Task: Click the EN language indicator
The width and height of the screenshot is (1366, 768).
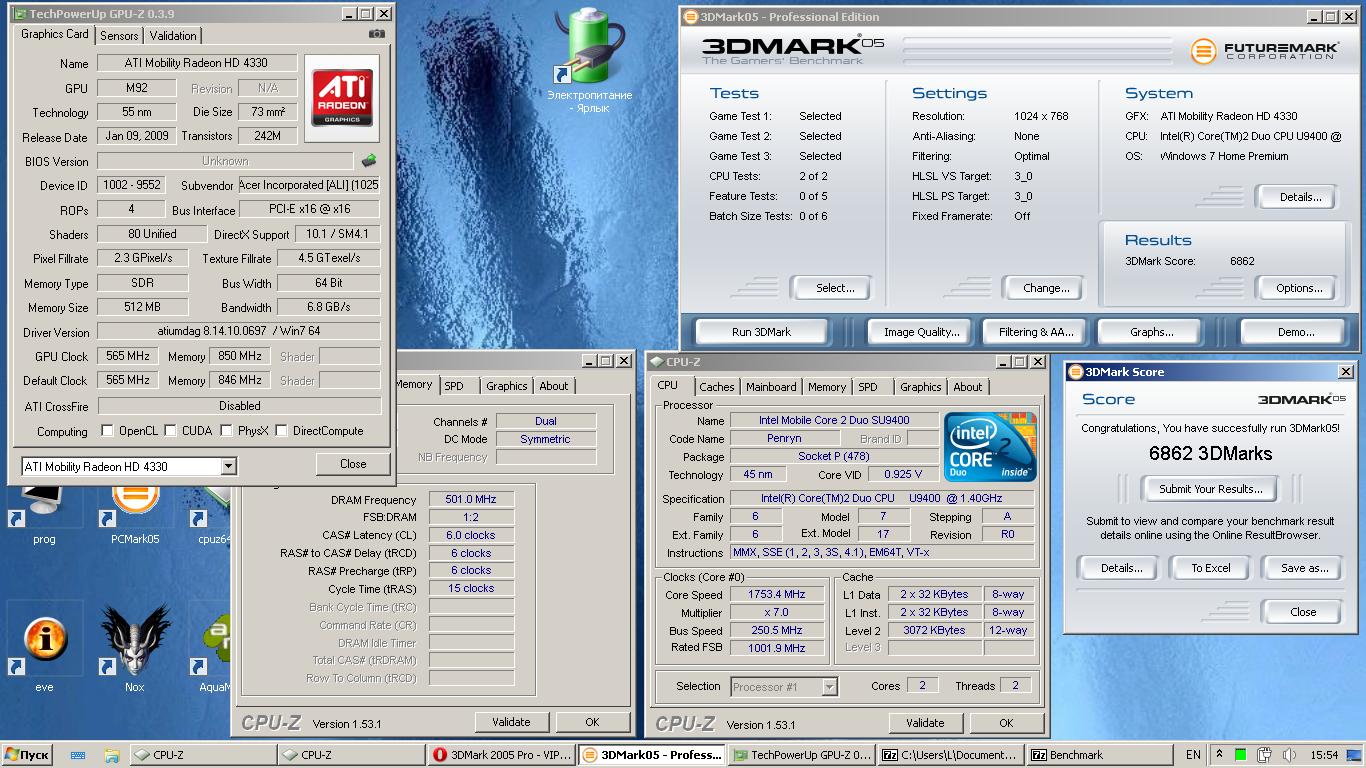Action: [1193, 755]
